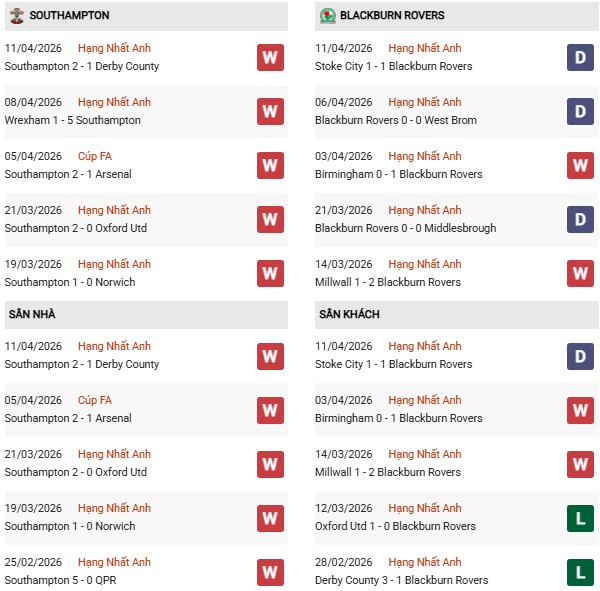600x591 pixels.
Task: Click W badge for Millwall match in Sân Khách
Action: click(580, 463)
